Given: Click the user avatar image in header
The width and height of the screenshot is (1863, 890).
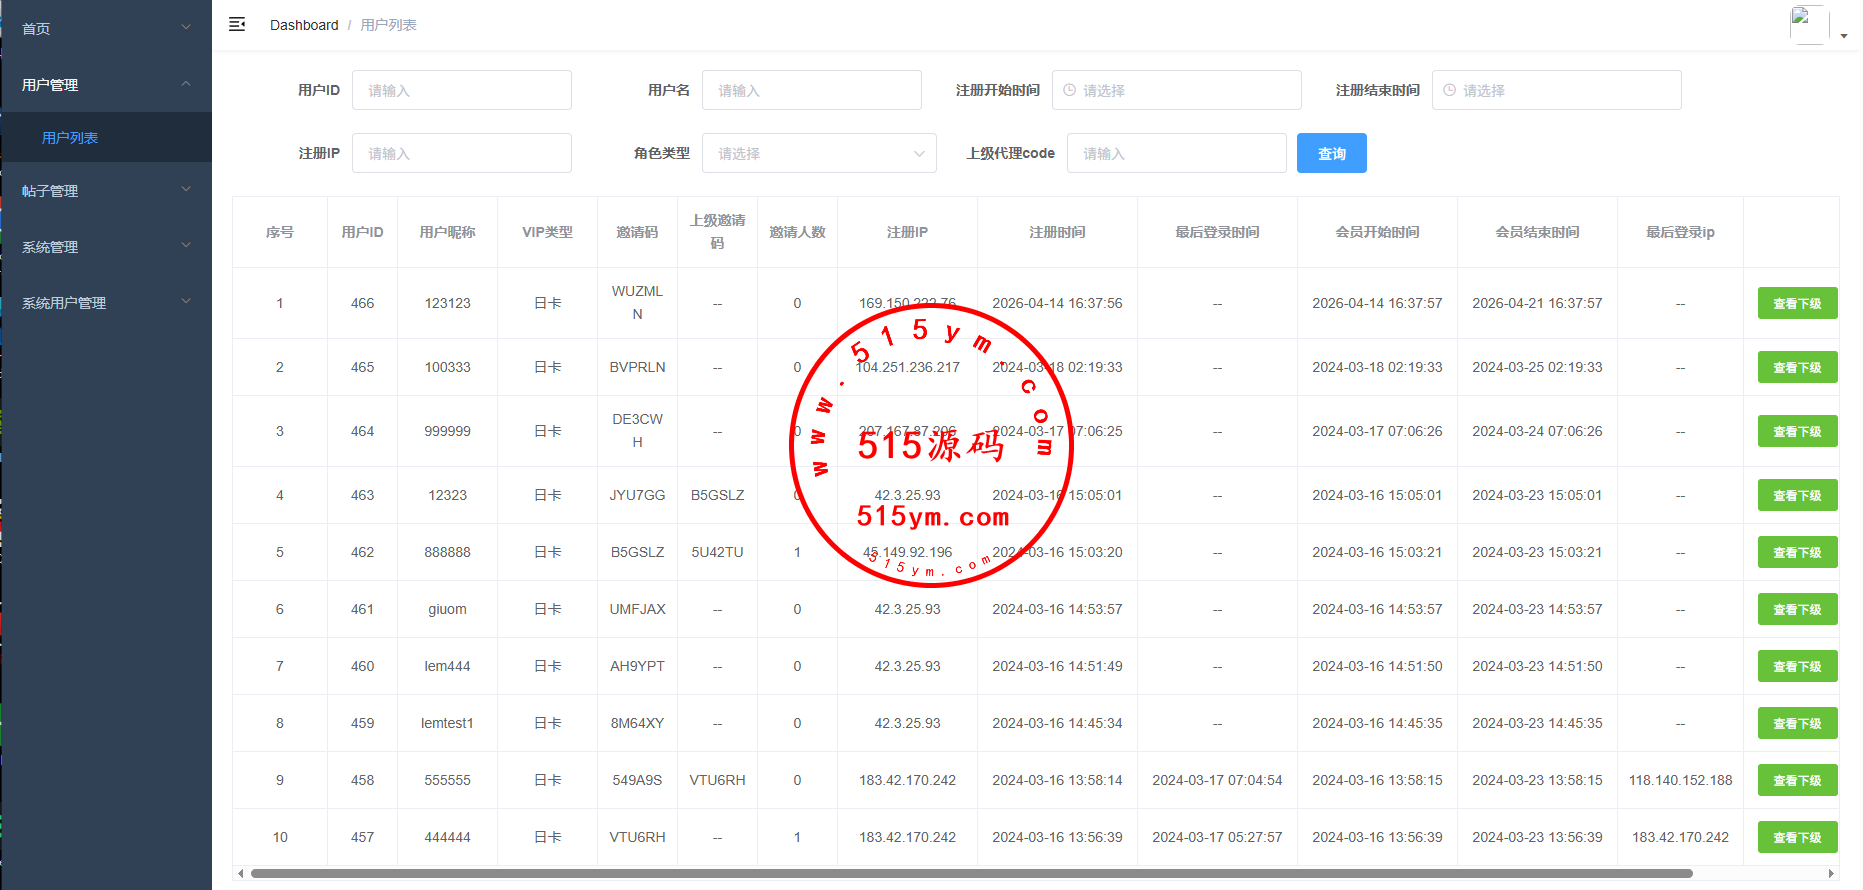Looking at the screenshot, I should coord(1808,25).
